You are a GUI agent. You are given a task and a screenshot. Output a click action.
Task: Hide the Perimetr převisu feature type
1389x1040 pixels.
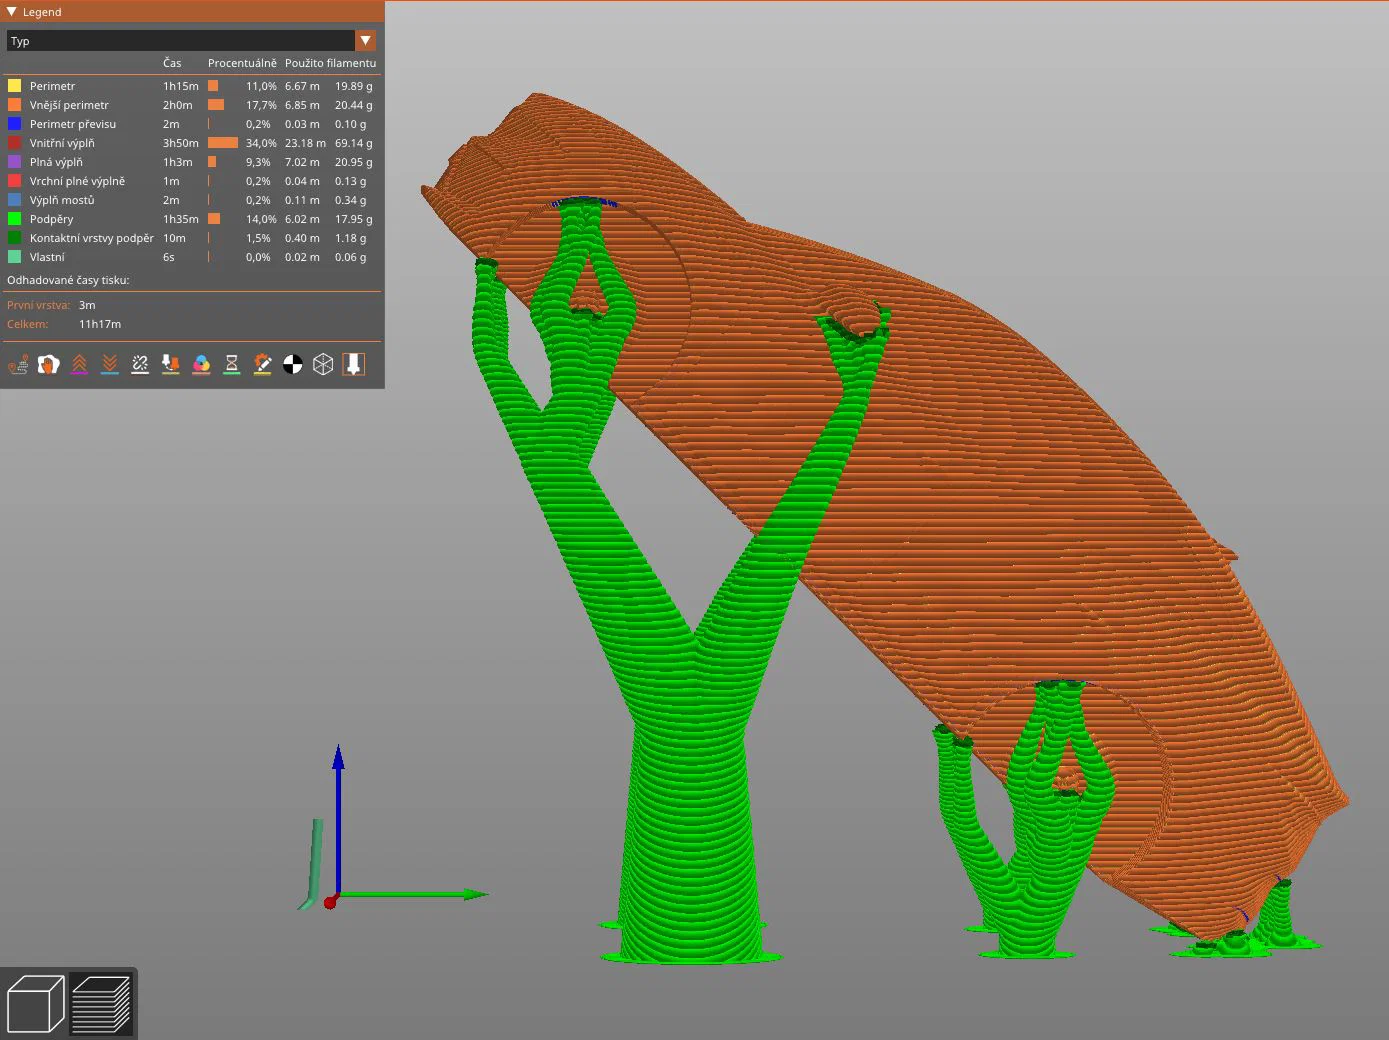pos(73,124)
